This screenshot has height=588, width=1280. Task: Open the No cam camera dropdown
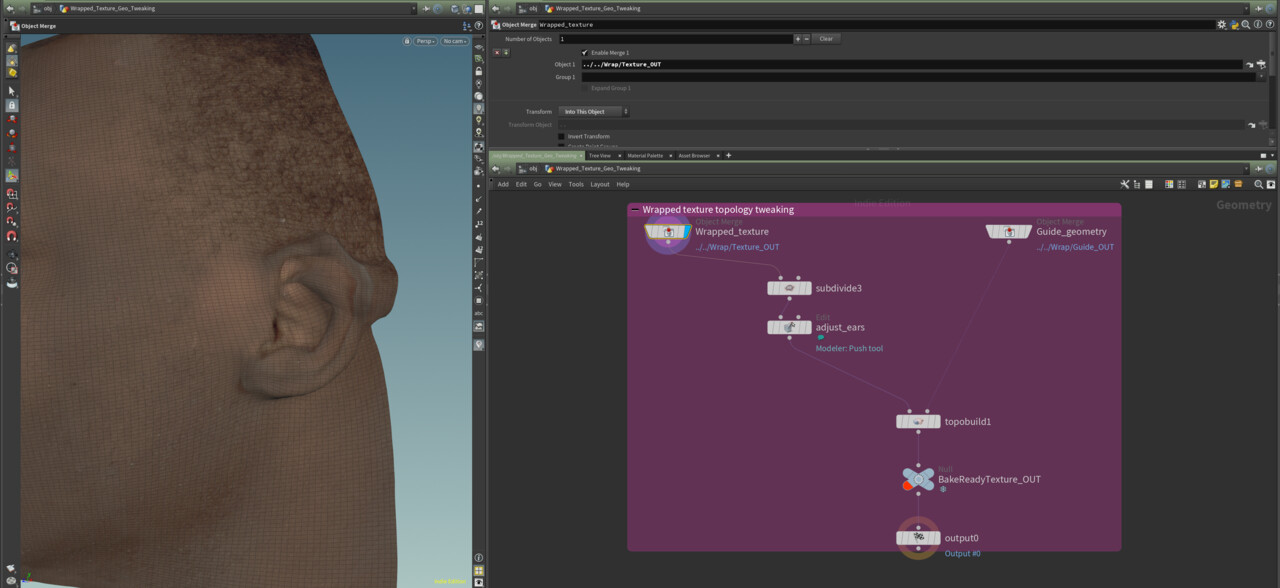pos(455,41)
